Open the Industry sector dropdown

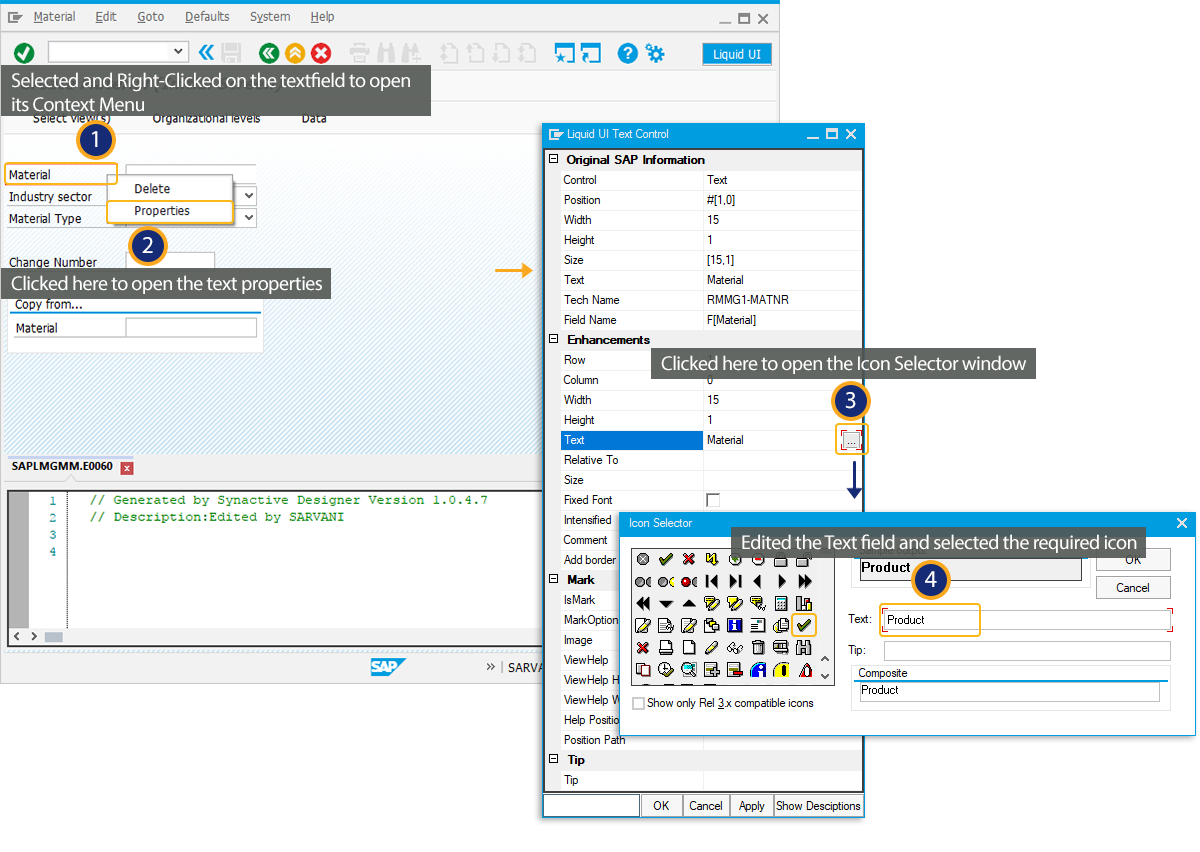(249, 196)
